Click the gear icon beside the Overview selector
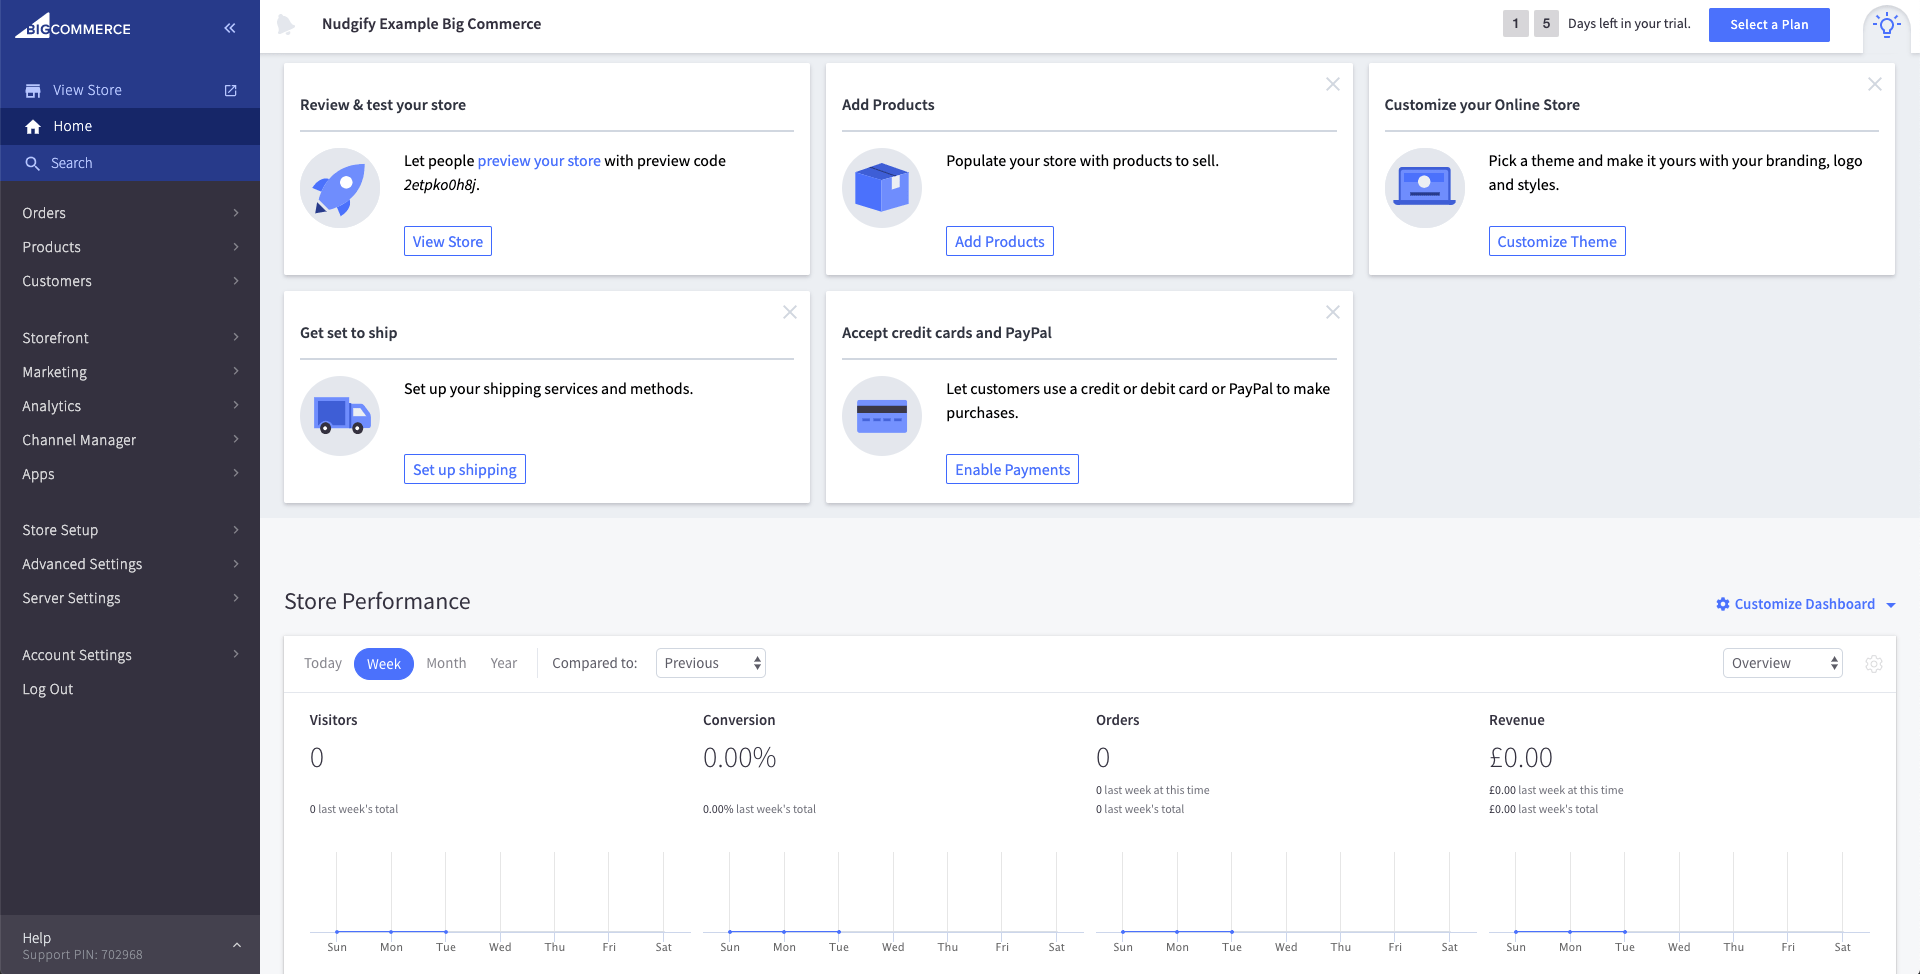This screenshot has height=974, width=1920. tap(1874, 663)
